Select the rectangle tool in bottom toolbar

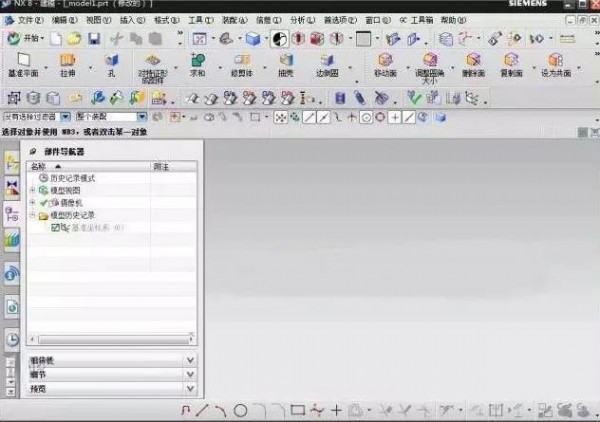[x=298, y=410]
